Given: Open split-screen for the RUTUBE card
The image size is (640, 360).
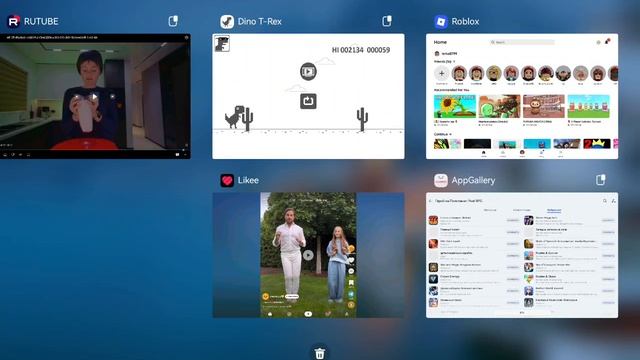Looking at the screenshot, I should click(x=173, y=21).
